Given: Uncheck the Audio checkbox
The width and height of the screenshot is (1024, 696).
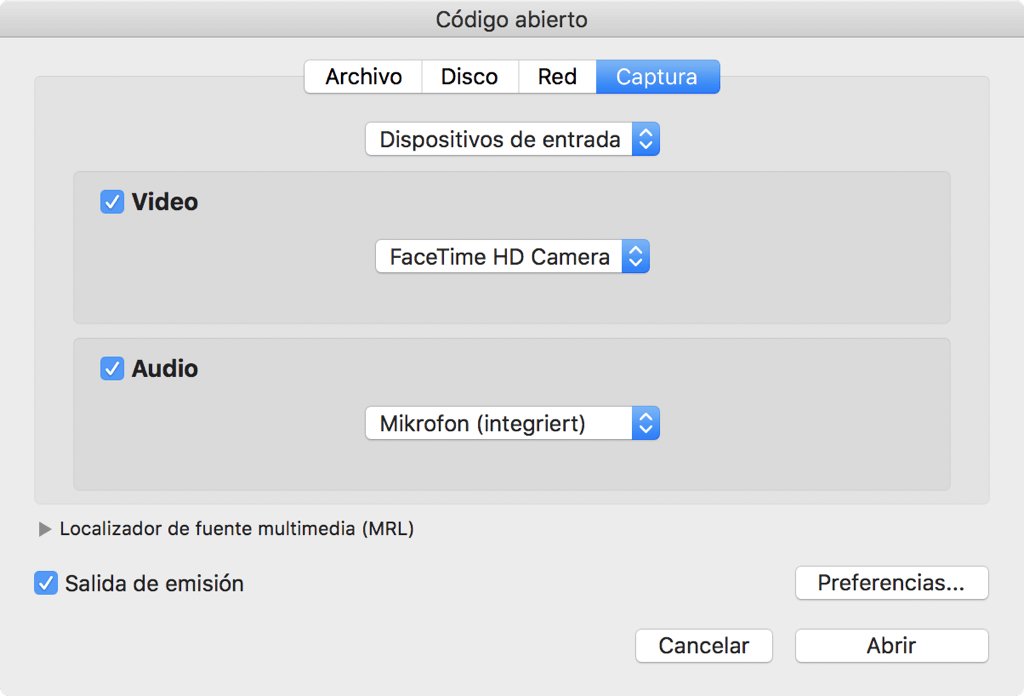Looking at the screenshot, I should coord(112,368).
